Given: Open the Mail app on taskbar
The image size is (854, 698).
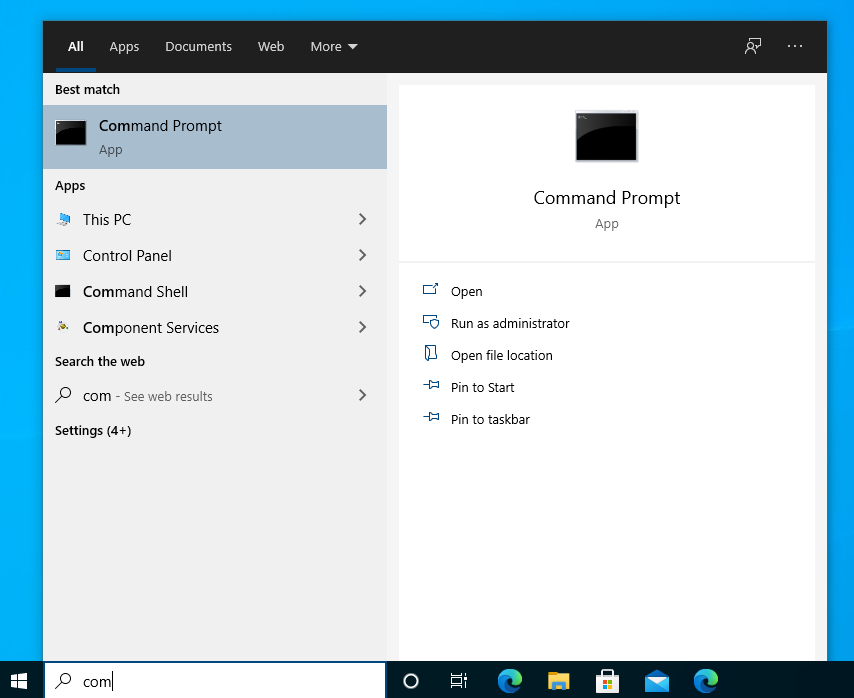Looking at the screenshot, I should tap(656, 681).
